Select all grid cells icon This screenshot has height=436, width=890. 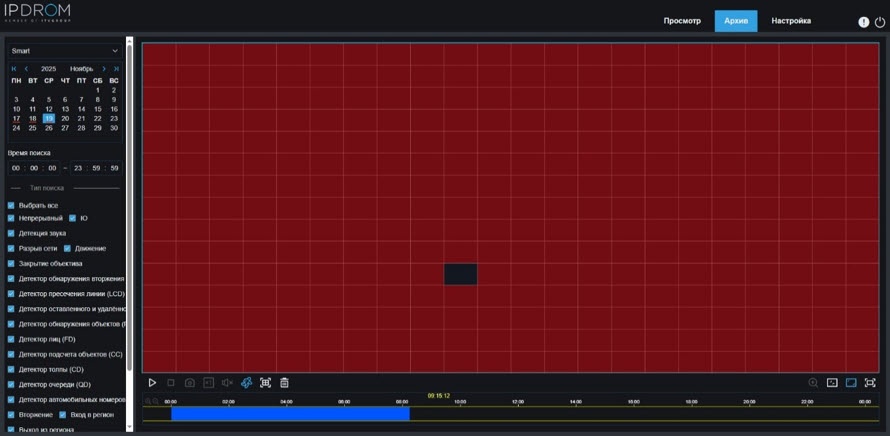265,383
